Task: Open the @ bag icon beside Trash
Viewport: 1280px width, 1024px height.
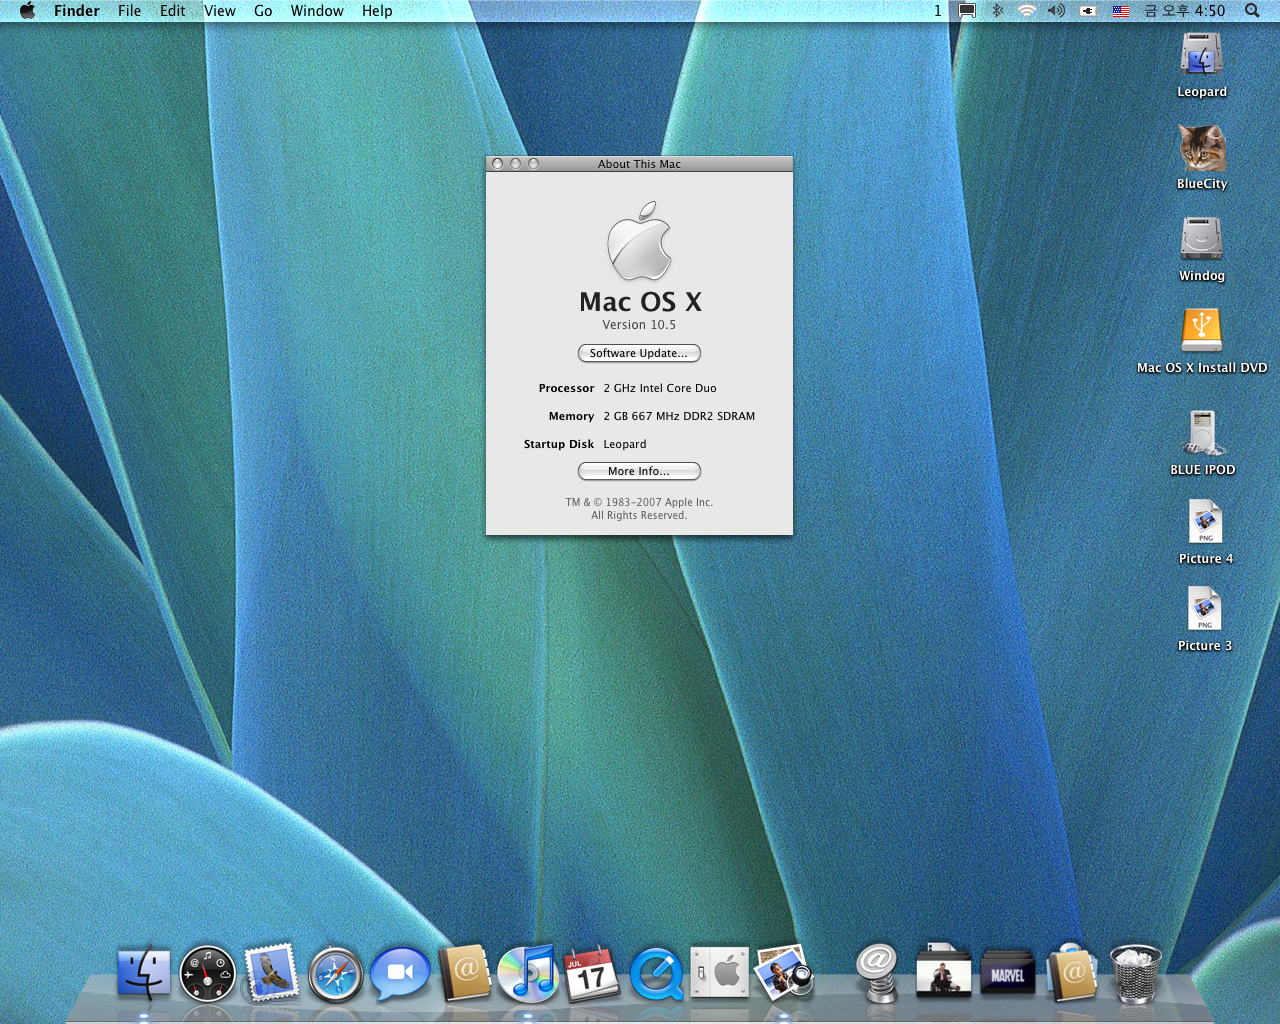Action: point(1072,973)
